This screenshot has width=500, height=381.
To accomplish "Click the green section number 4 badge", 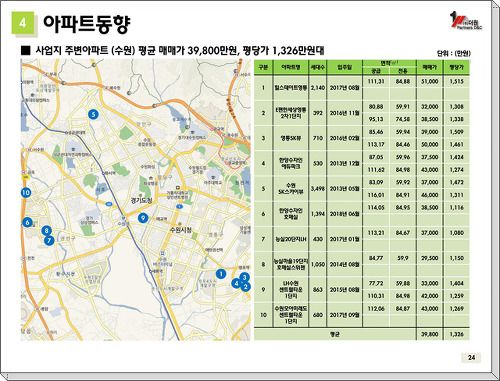I will pyautogui.click(x=23, y=23).
